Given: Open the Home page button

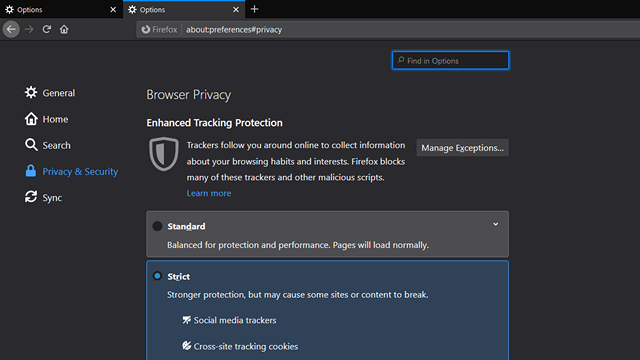Looking at the screenshot, I should (64, 29).
